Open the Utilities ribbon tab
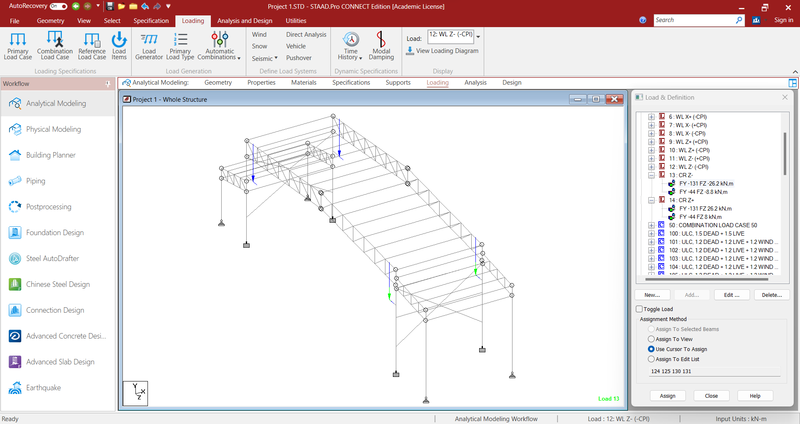The width and height of the screenshot is (800, 424). 296,21
